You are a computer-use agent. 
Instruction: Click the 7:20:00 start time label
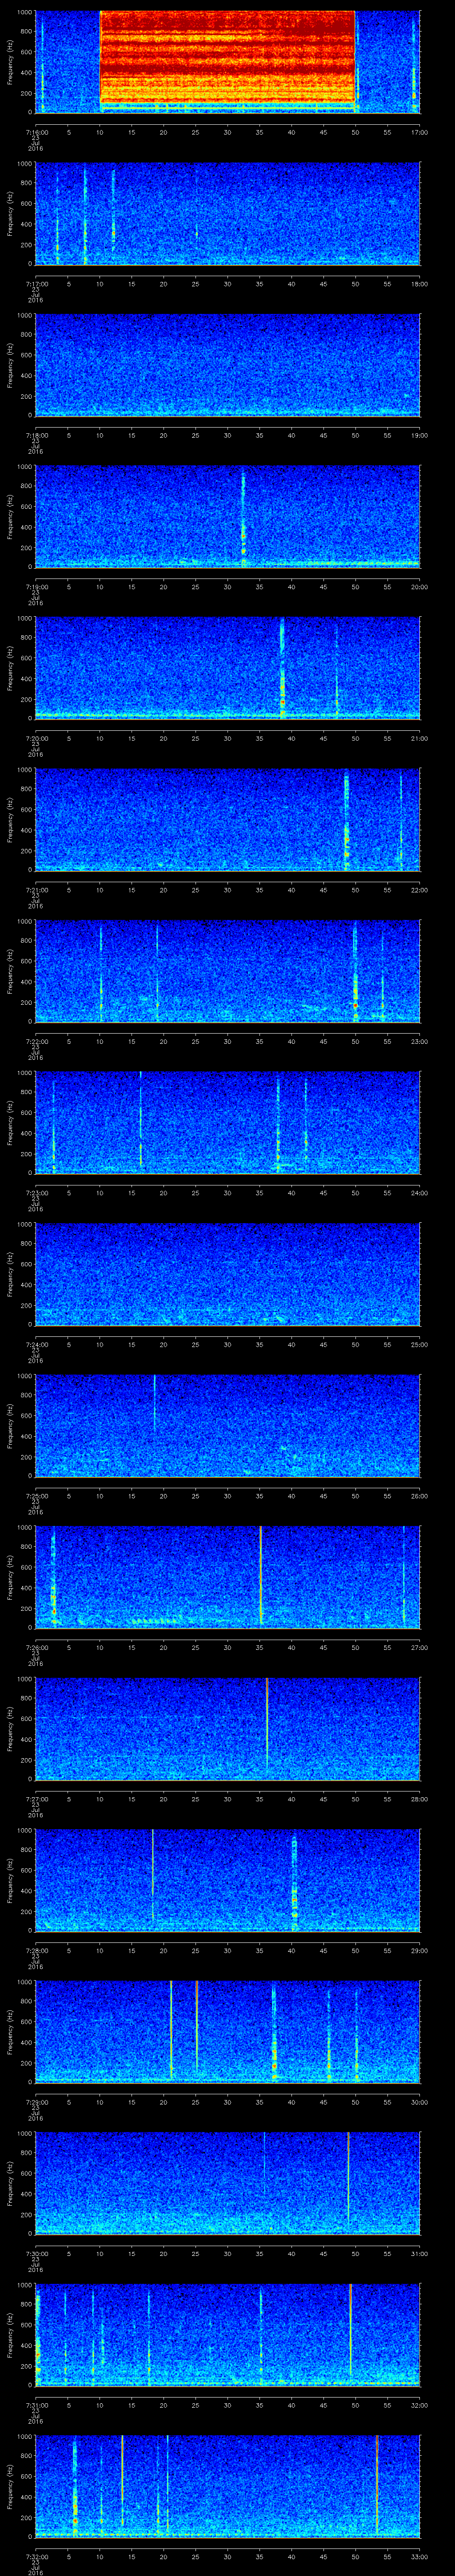click(36, 738)
